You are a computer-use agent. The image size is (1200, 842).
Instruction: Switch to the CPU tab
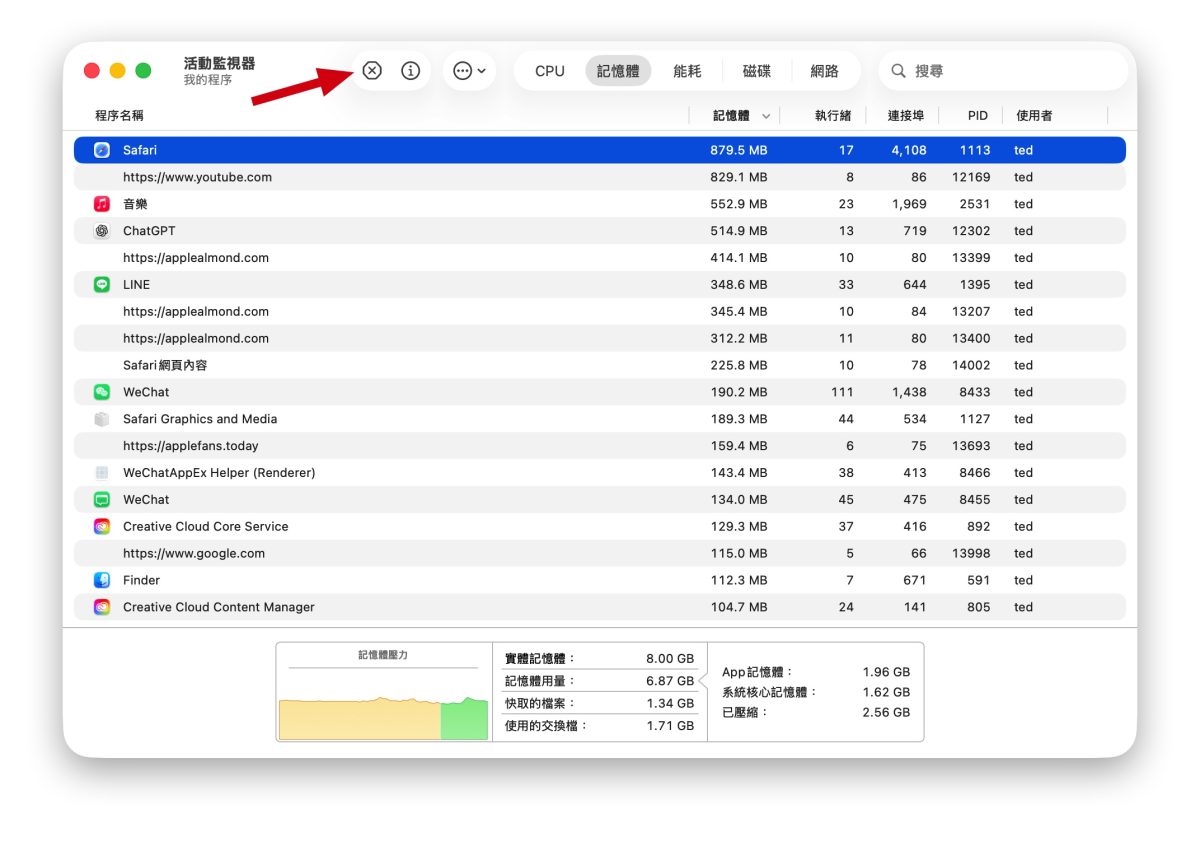pyautogui.click(x=550, y=71)
